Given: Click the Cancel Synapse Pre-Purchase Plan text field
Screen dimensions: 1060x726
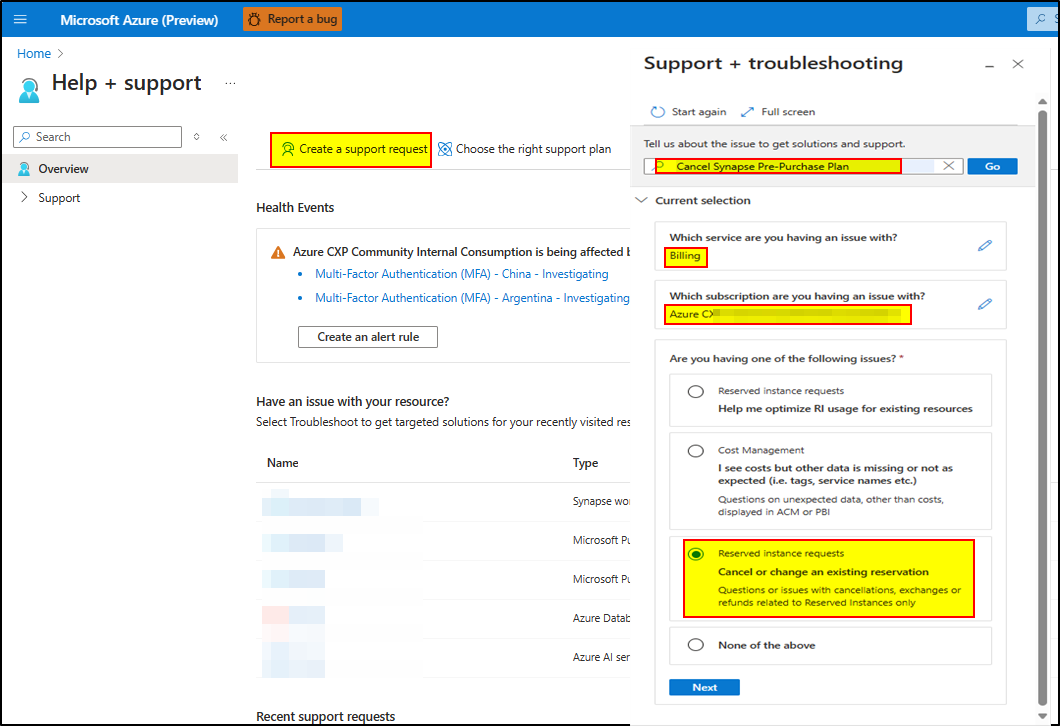Looking at the screenshot, I should click(x=803, y=166).
